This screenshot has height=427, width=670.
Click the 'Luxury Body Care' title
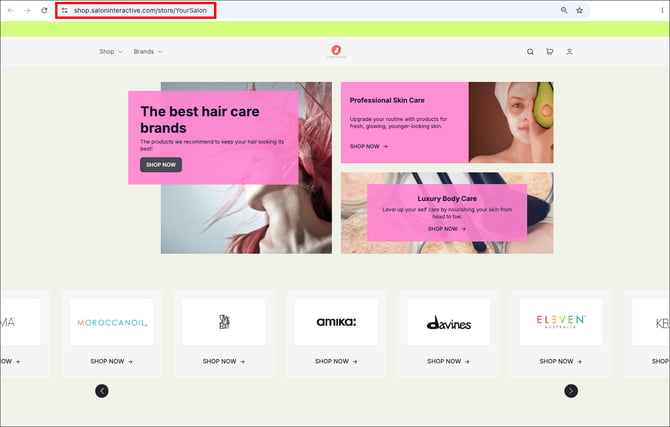tap(447, 198)
